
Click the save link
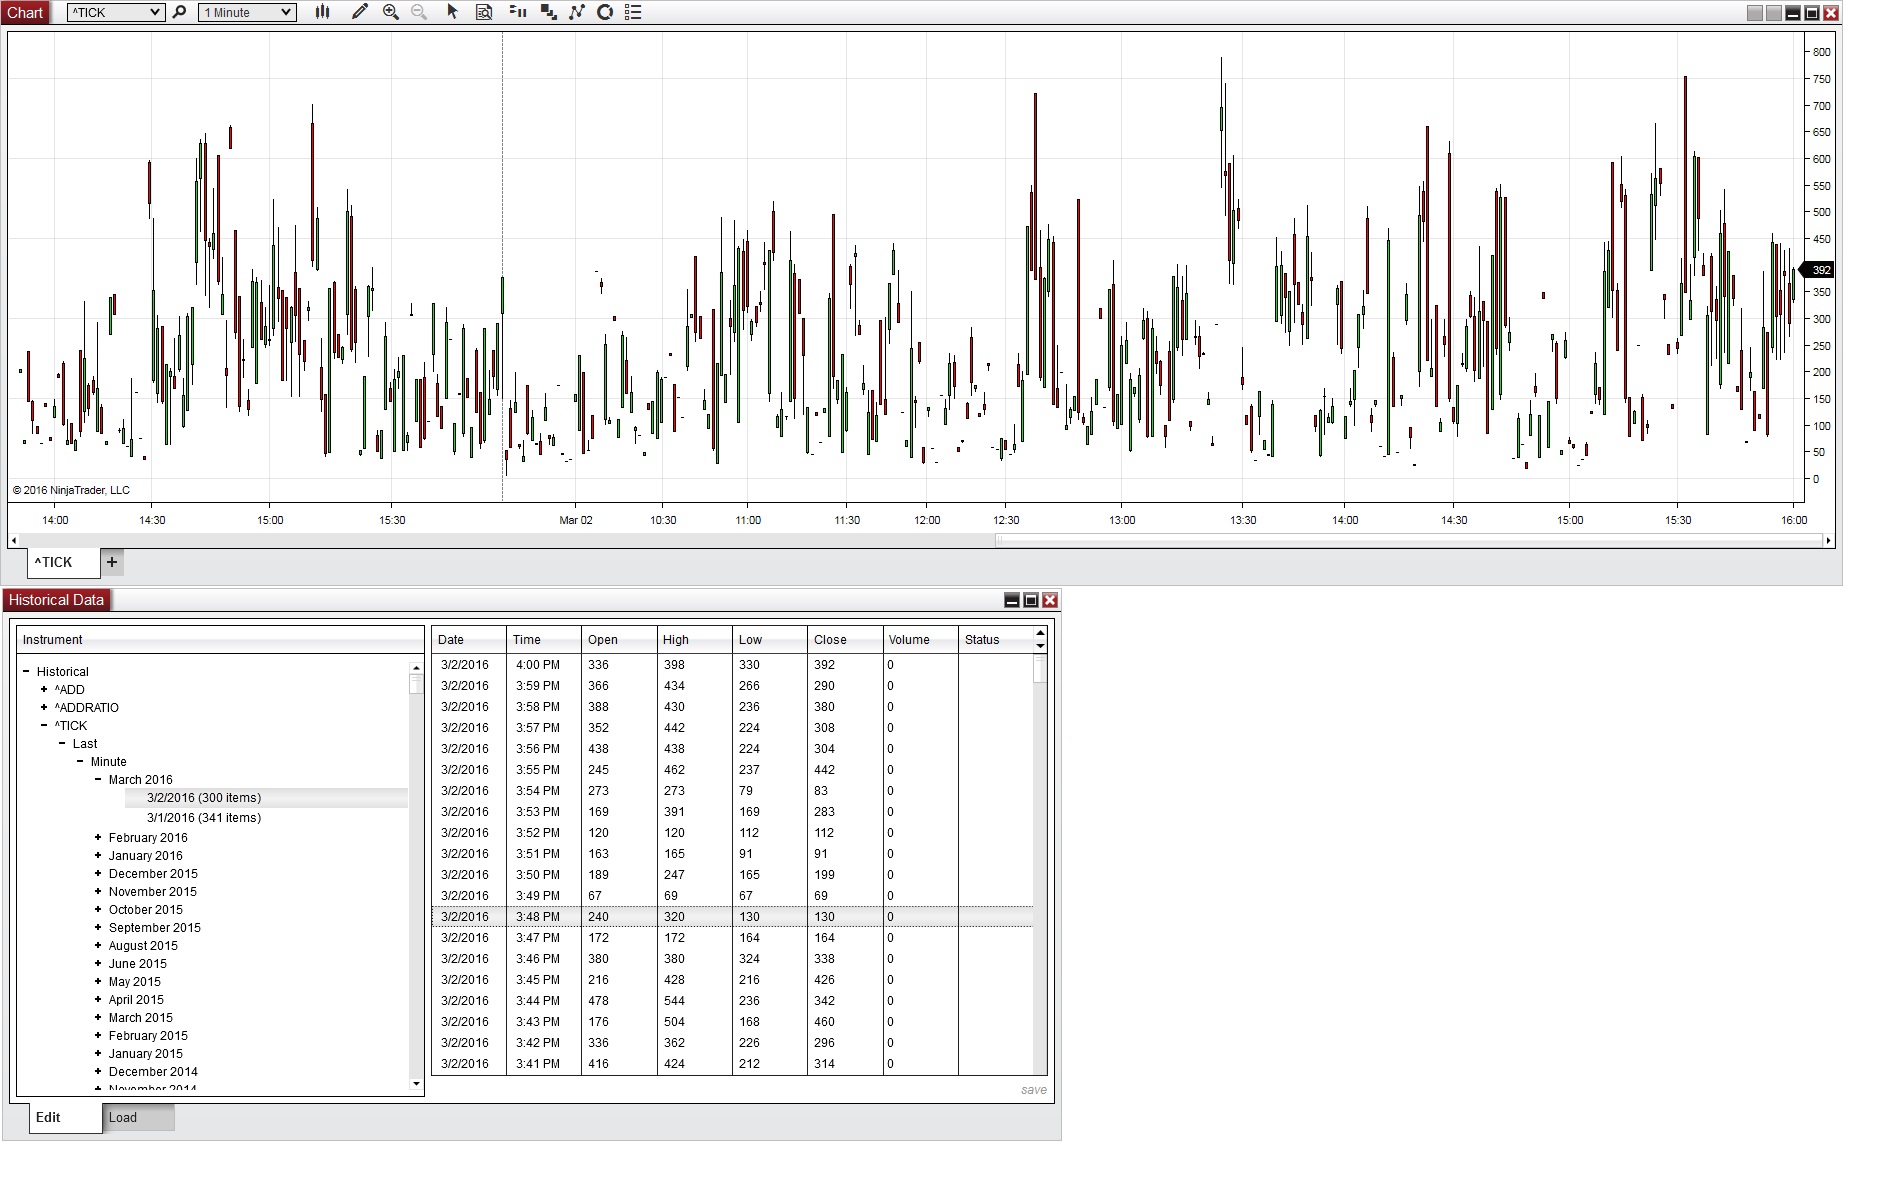(1034, 1090)
